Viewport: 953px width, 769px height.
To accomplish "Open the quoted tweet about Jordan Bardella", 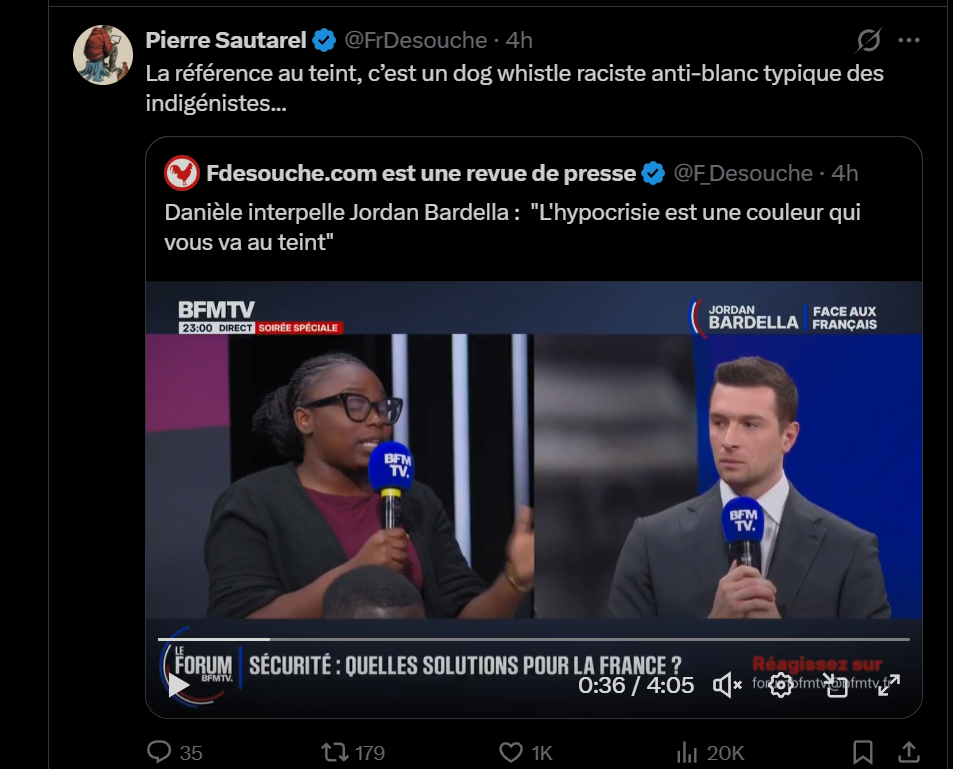I will point(512,227).
